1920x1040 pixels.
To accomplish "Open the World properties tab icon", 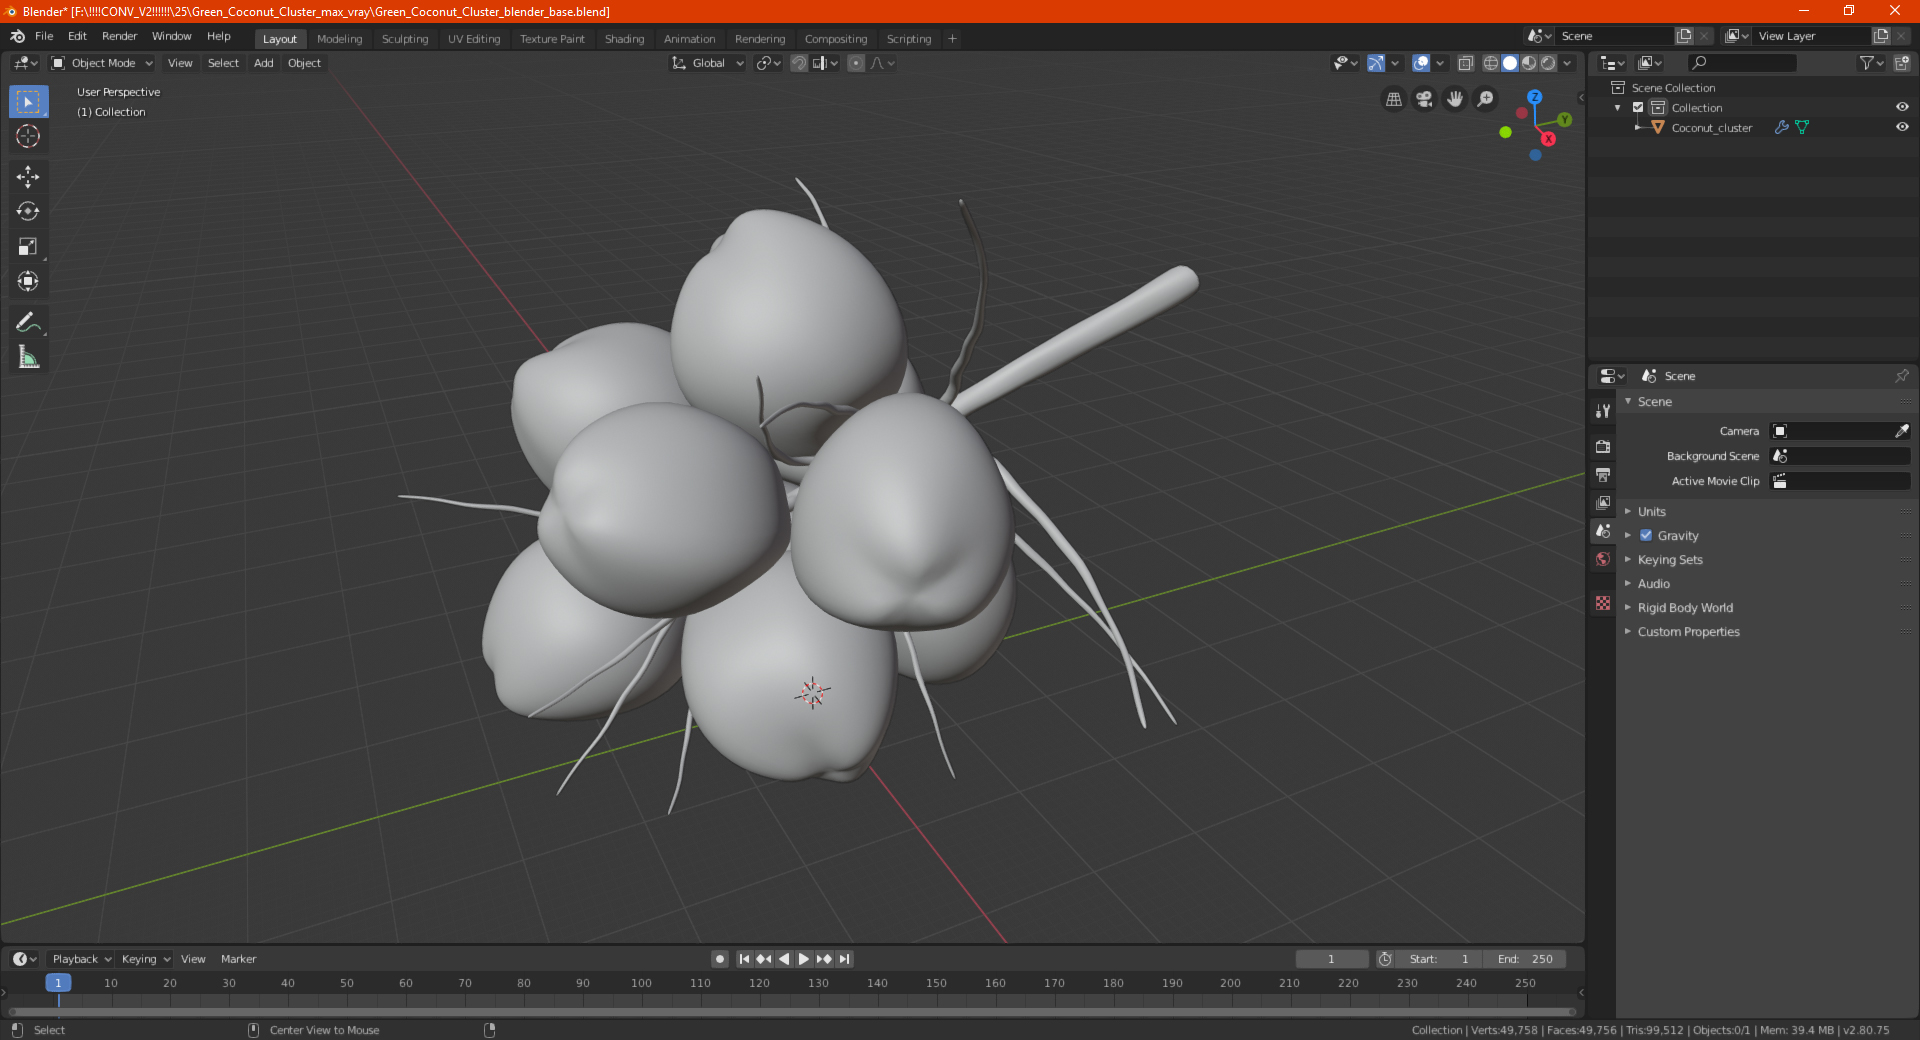I will point(1603,559).
